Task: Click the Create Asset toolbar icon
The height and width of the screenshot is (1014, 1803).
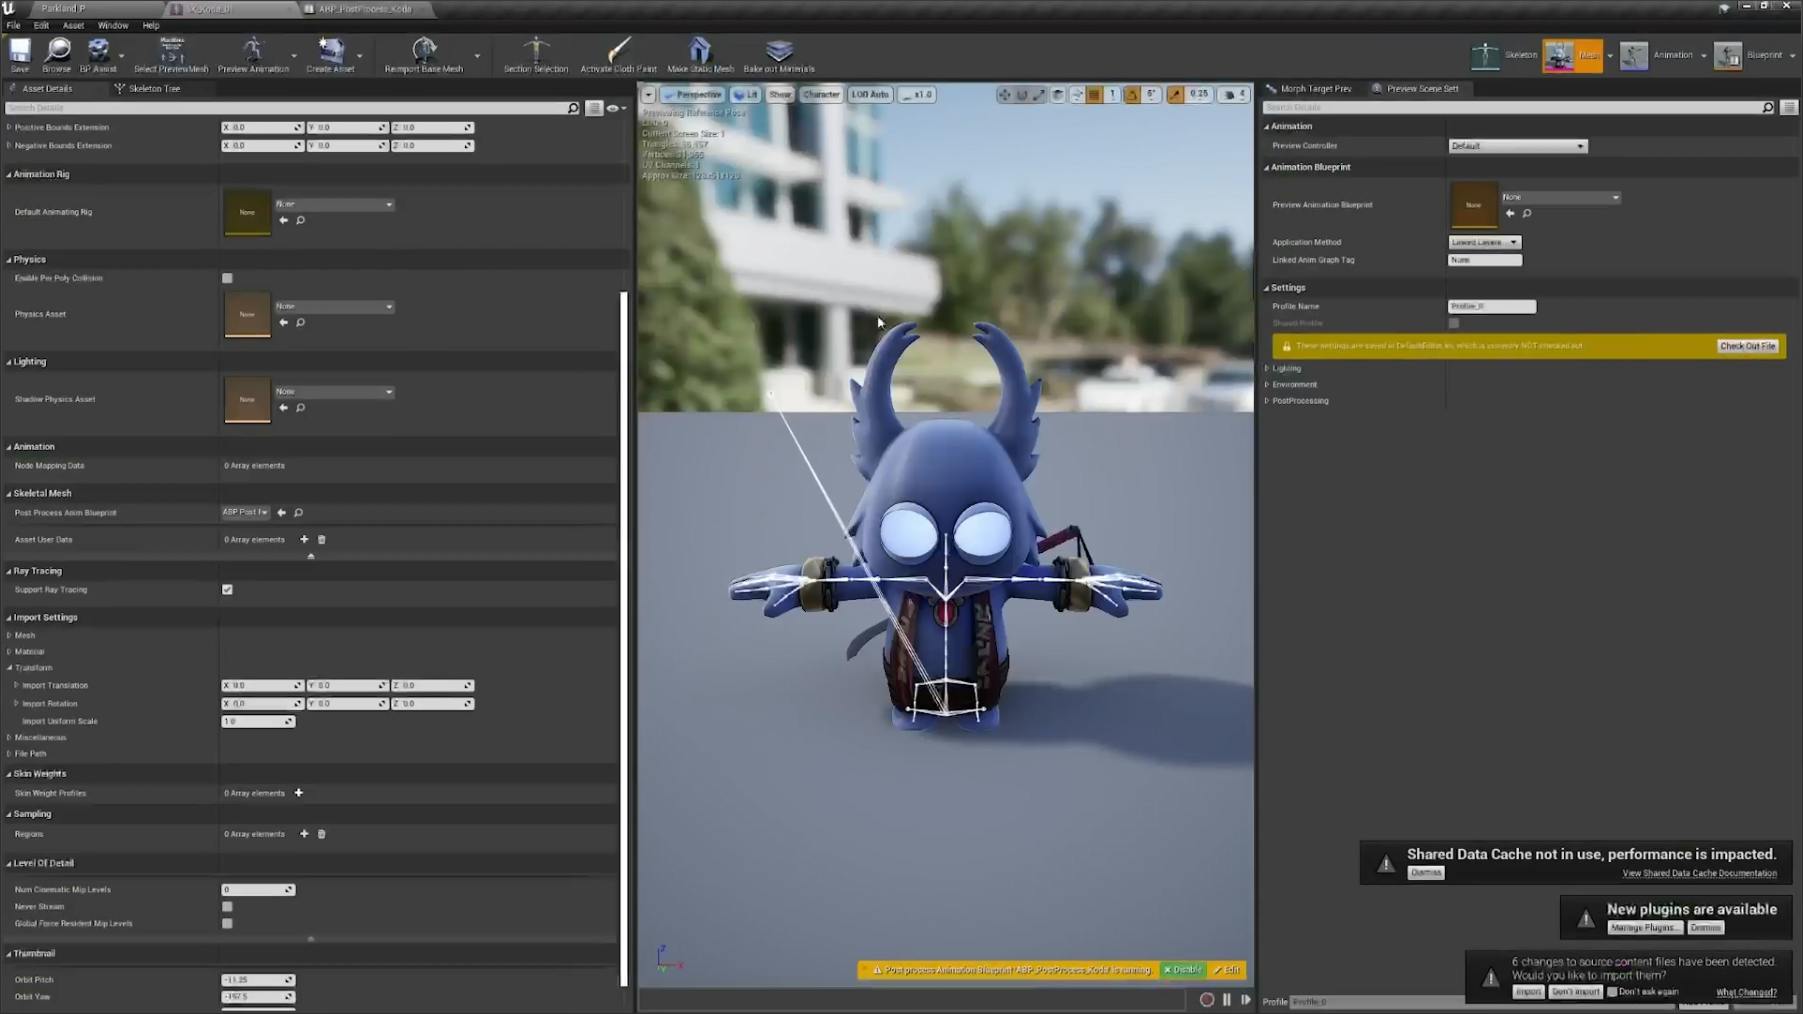Action: (330, 54)
